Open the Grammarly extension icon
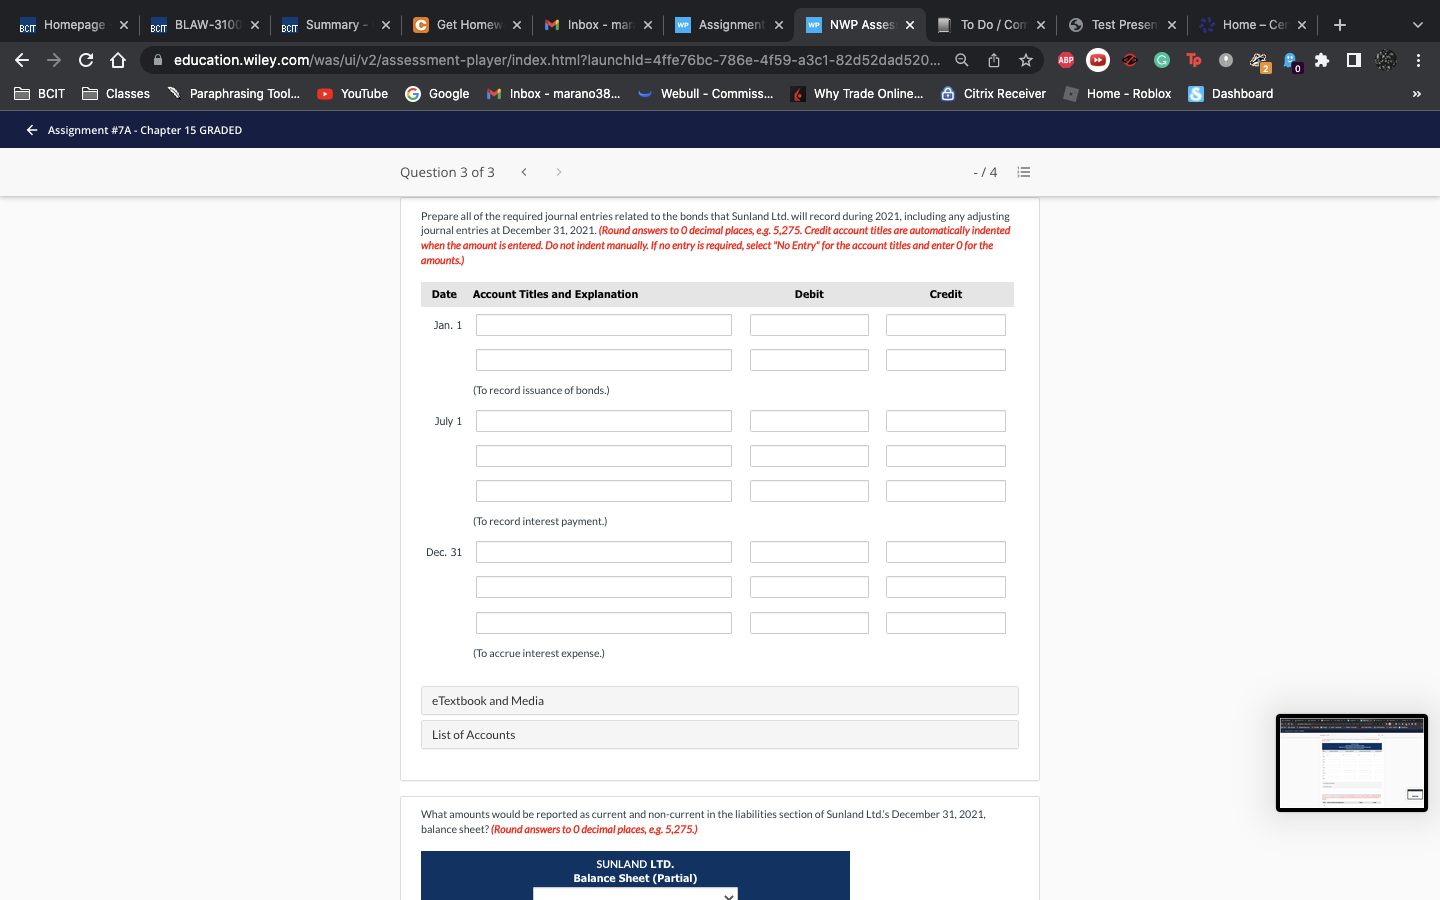 click(1162, 60)
